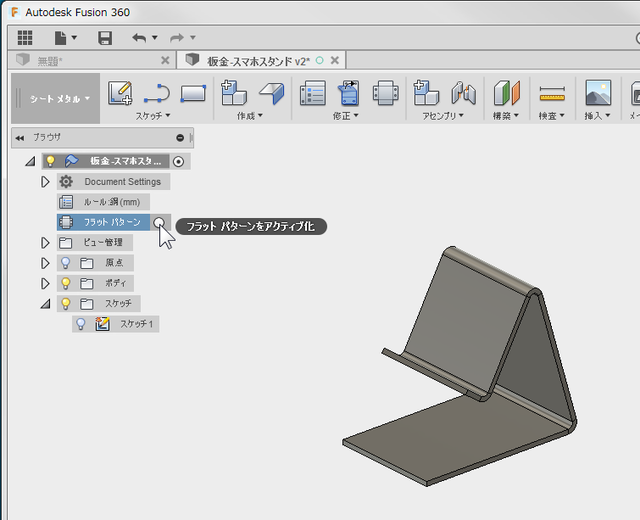Collapse the ブラウザ panel with double arrows
The height and width of the screenshot is (520, 640).
coord(20,138)
